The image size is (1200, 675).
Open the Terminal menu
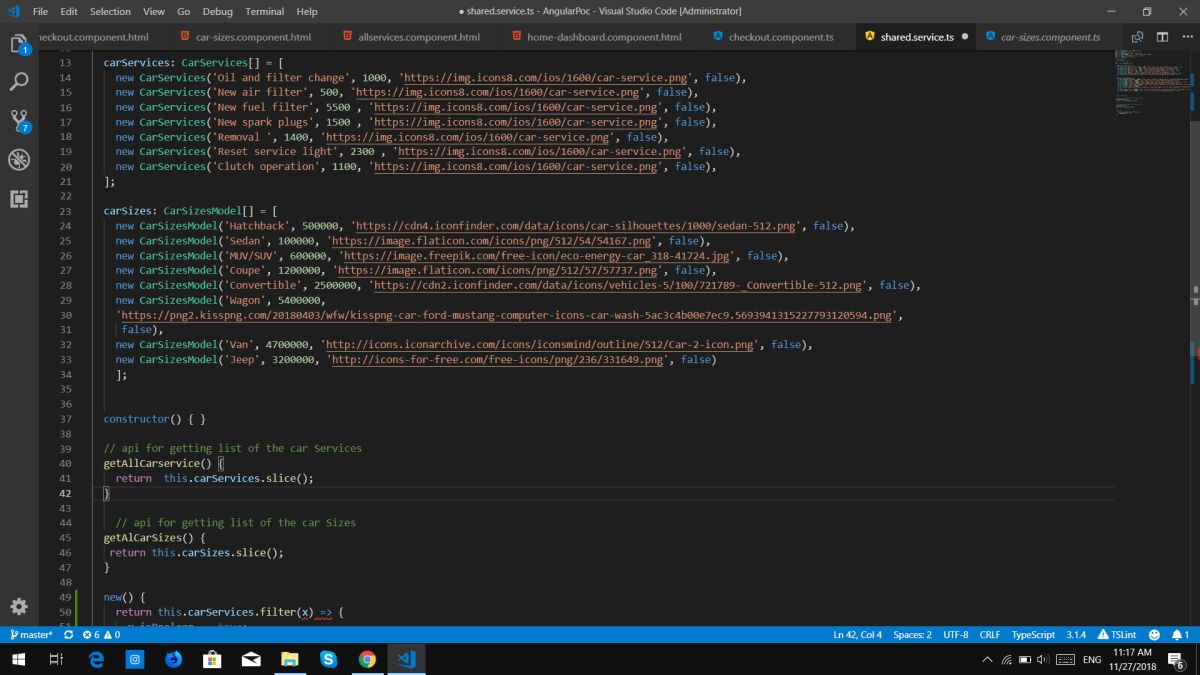(264, 11)
